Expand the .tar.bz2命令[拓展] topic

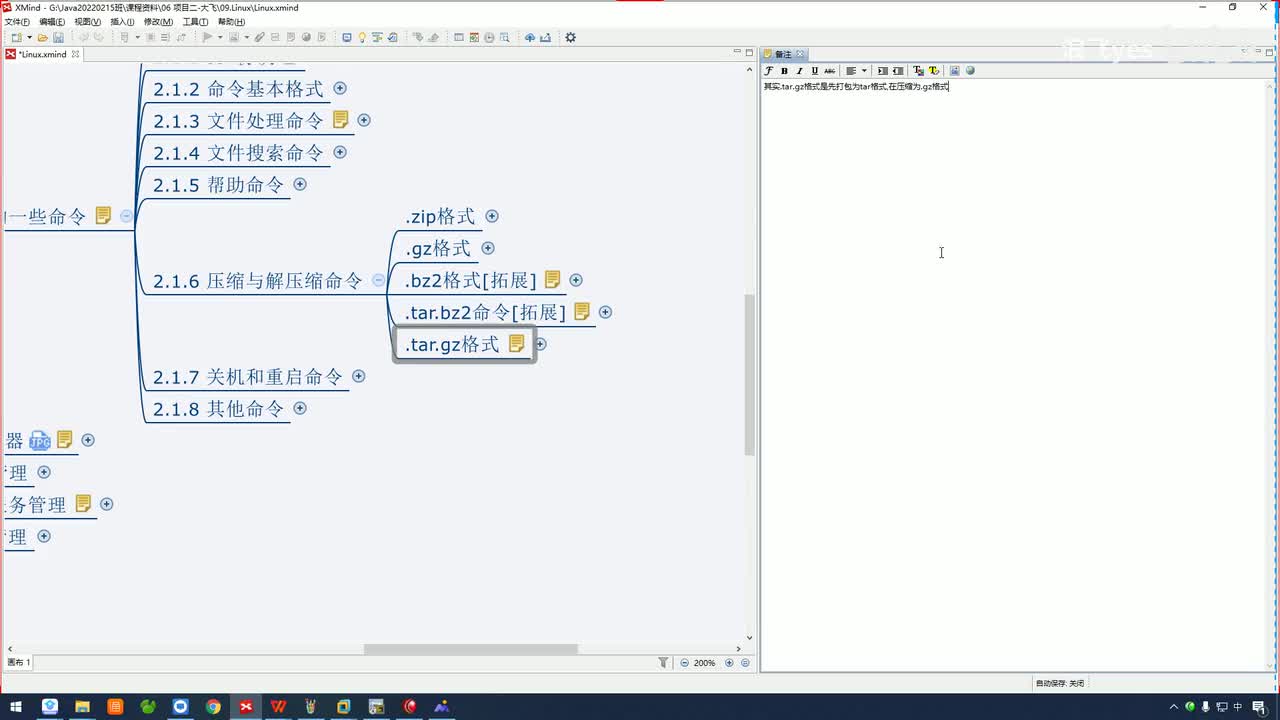[605, 312]
